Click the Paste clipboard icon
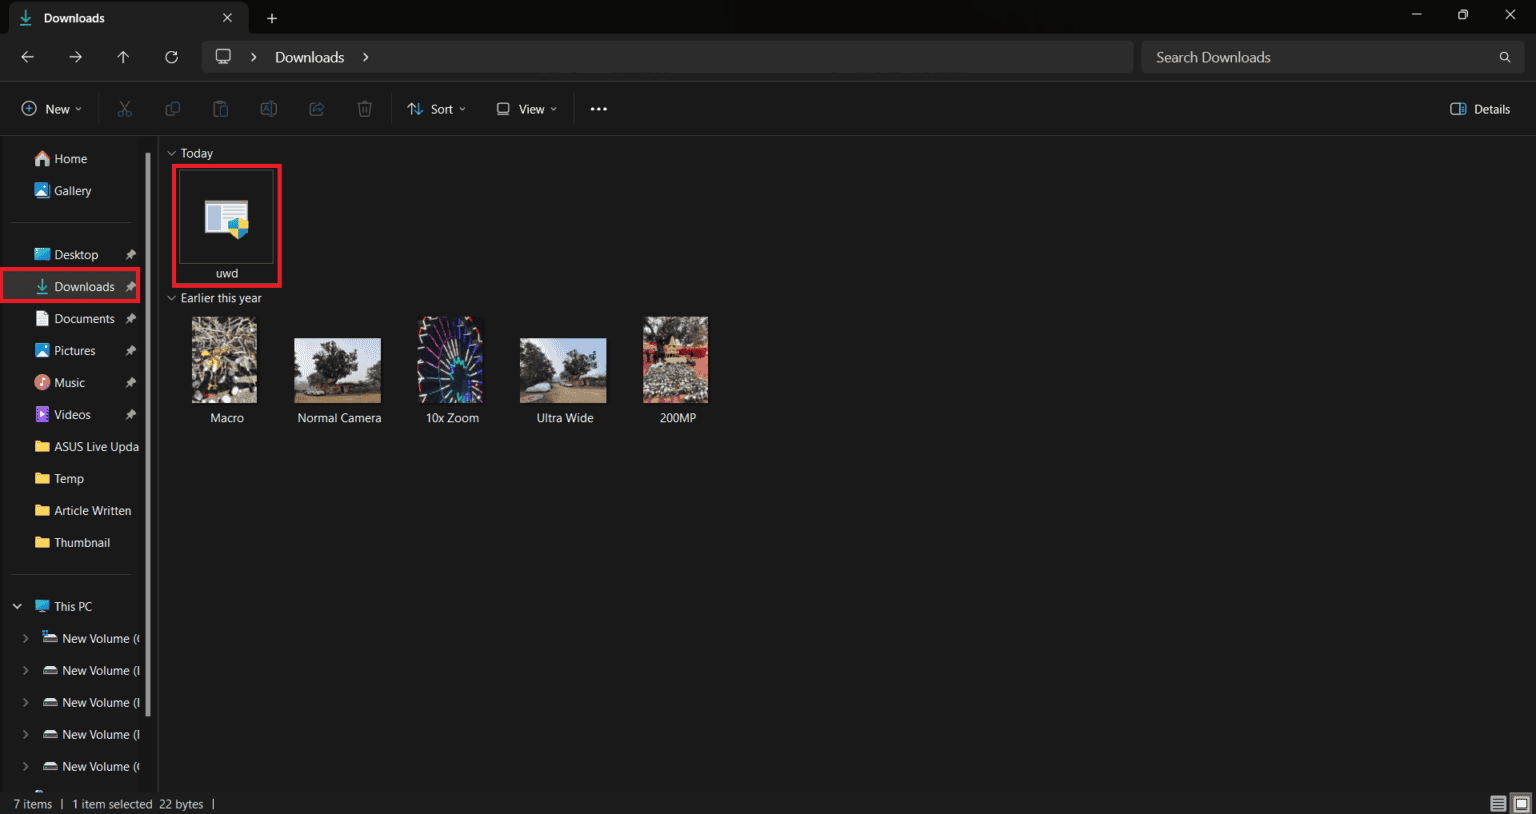The image size is (1536, 814). (x=221, y=109)
